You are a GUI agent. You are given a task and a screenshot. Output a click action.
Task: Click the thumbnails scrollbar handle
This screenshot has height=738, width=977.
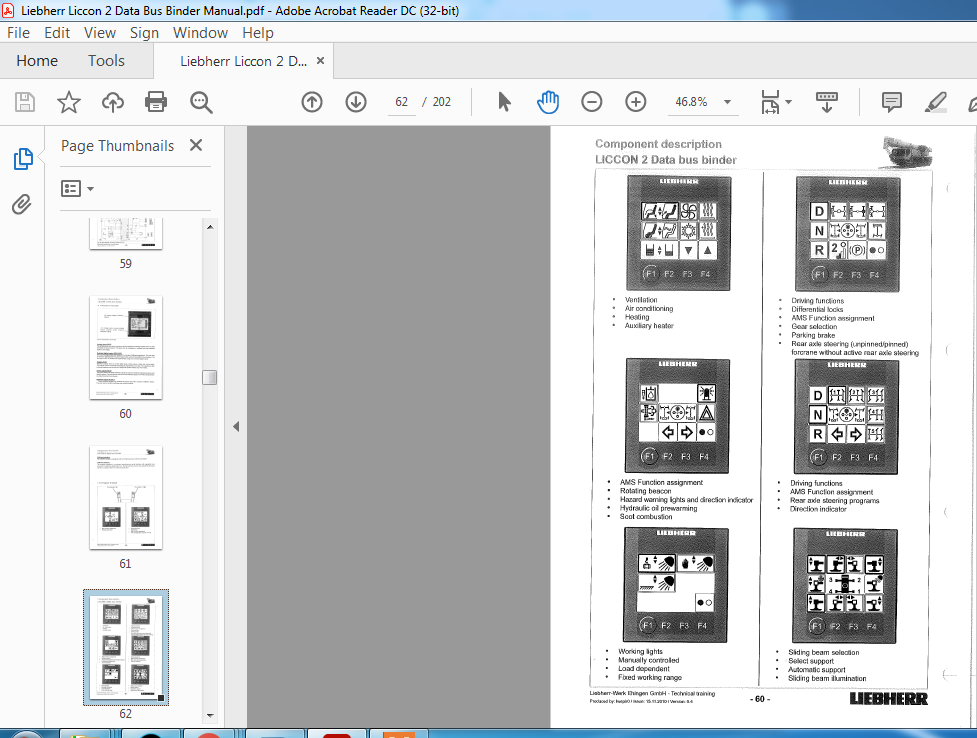[209, 377]
